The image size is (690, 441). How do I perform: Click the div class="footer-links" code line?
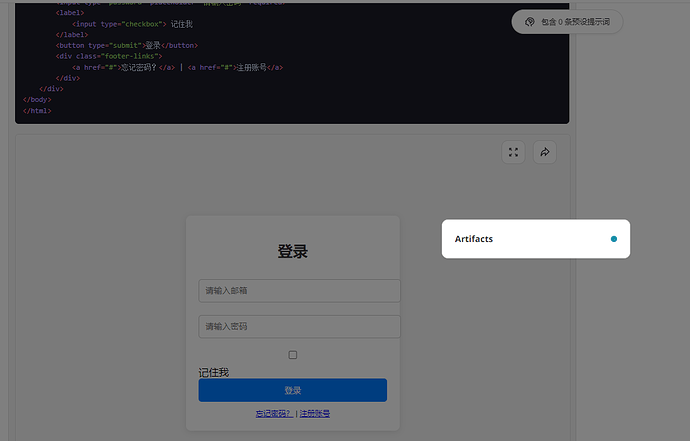(x=109, y=56)
